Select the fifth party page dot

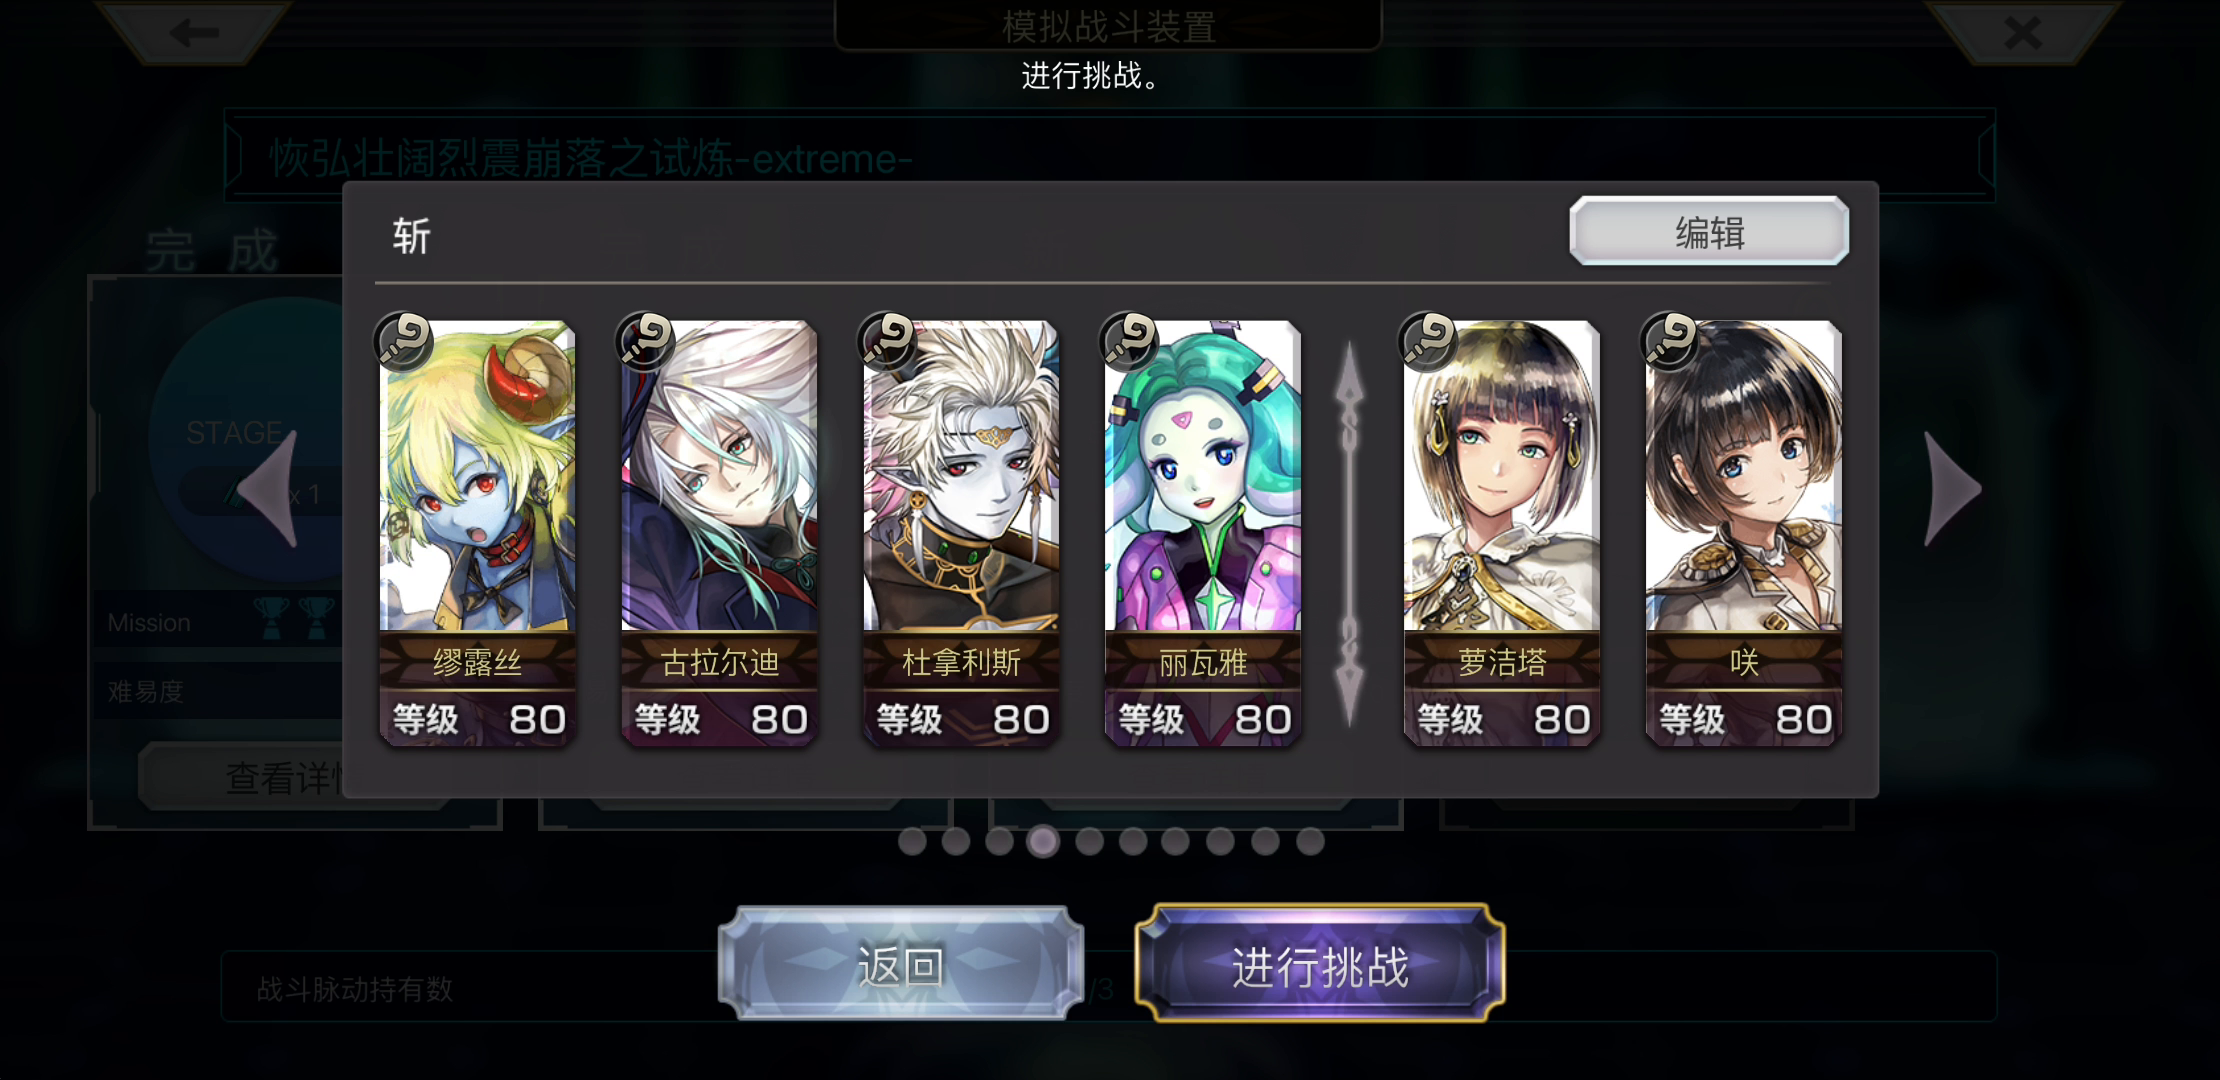tap(1089, 842)
